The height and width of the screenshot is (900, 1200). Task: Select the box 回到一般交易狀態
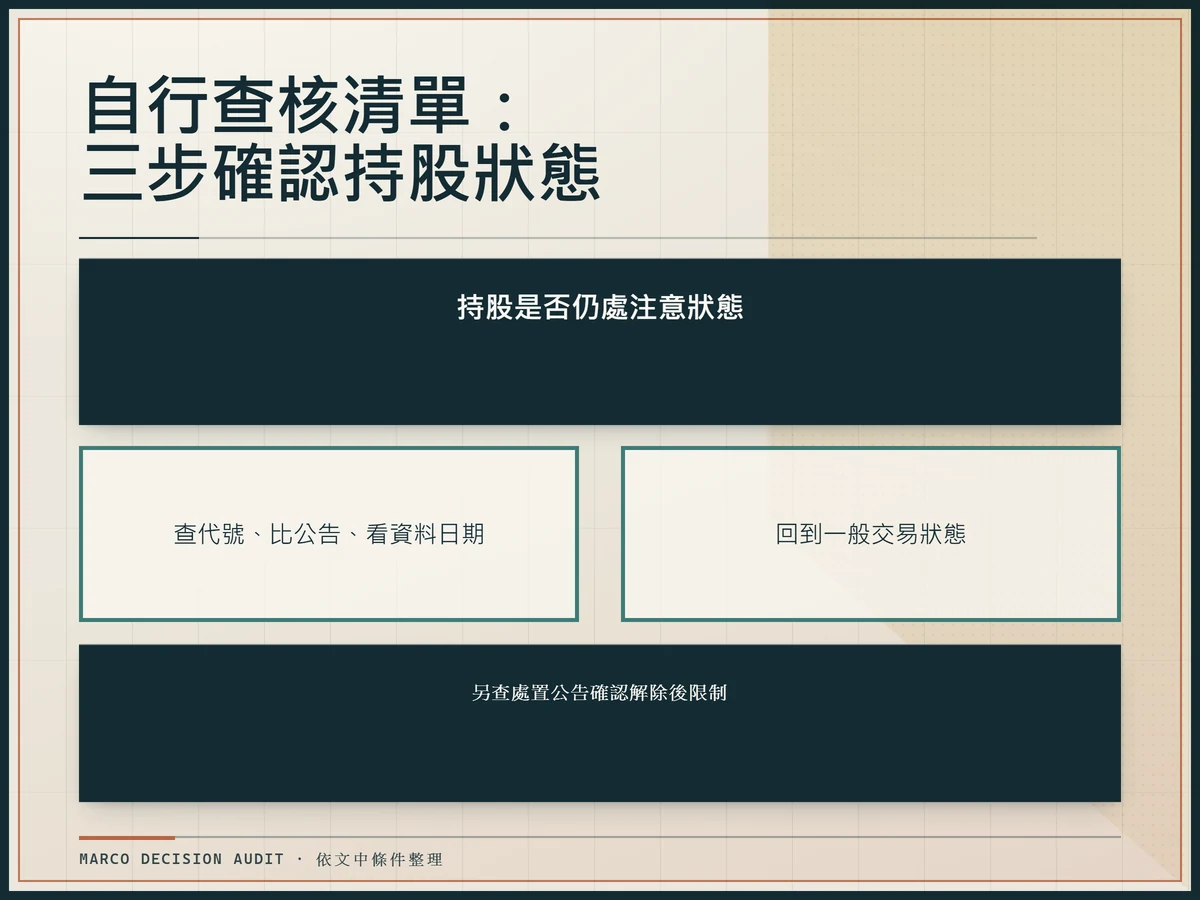coord(870,534)
